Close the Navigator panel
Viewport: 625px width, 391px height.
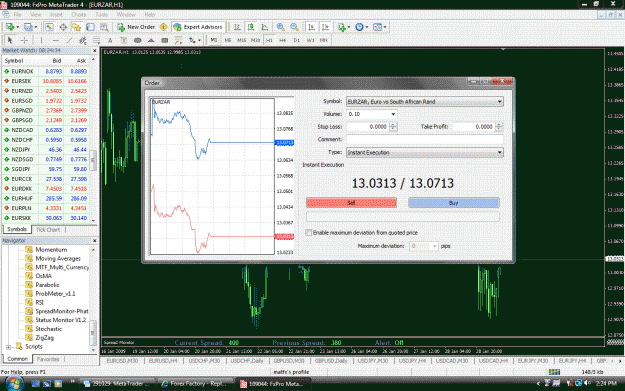(x=94, y=241)
